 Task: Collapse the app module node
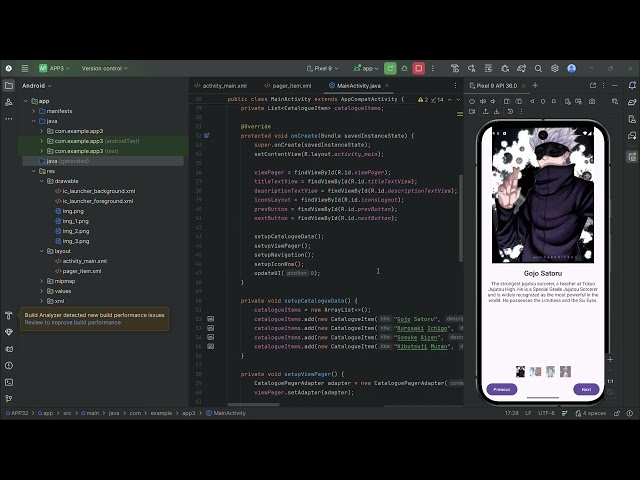(x=26, y=101)
